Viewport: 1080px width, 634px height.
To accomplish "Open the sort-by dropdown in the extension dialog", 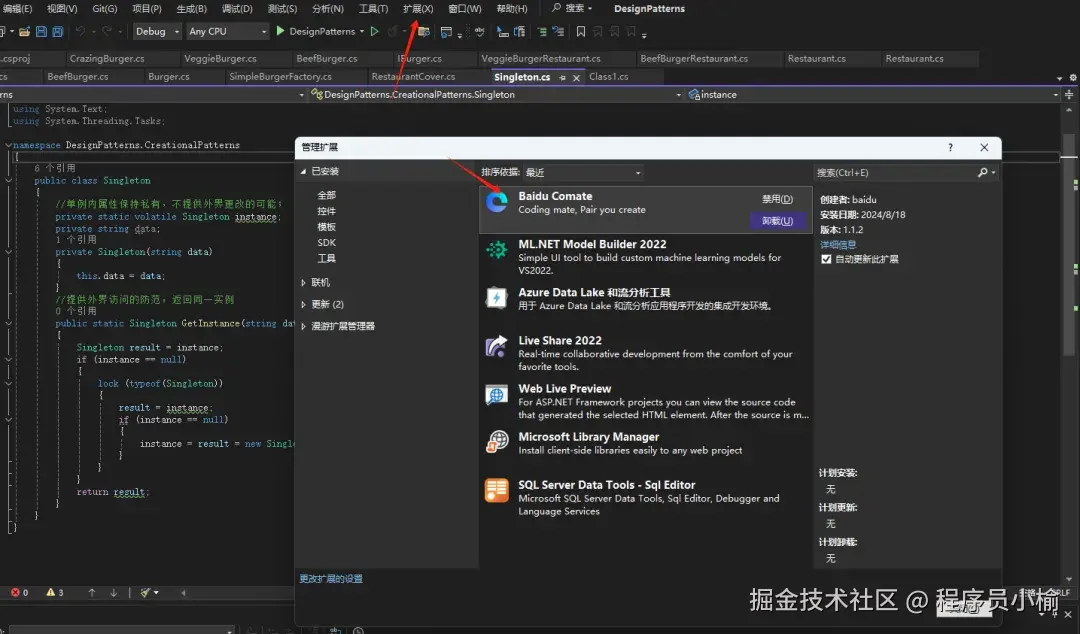I will coord(582,172).
